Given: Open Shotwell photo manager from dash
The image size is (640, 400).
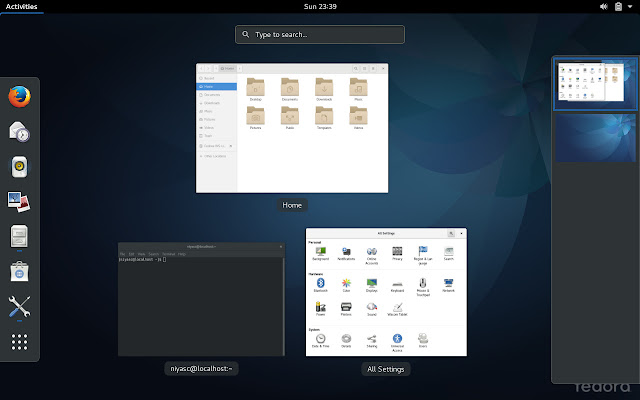Looking at the screenshot, I should pyautogui.click(x=19, y=202).
